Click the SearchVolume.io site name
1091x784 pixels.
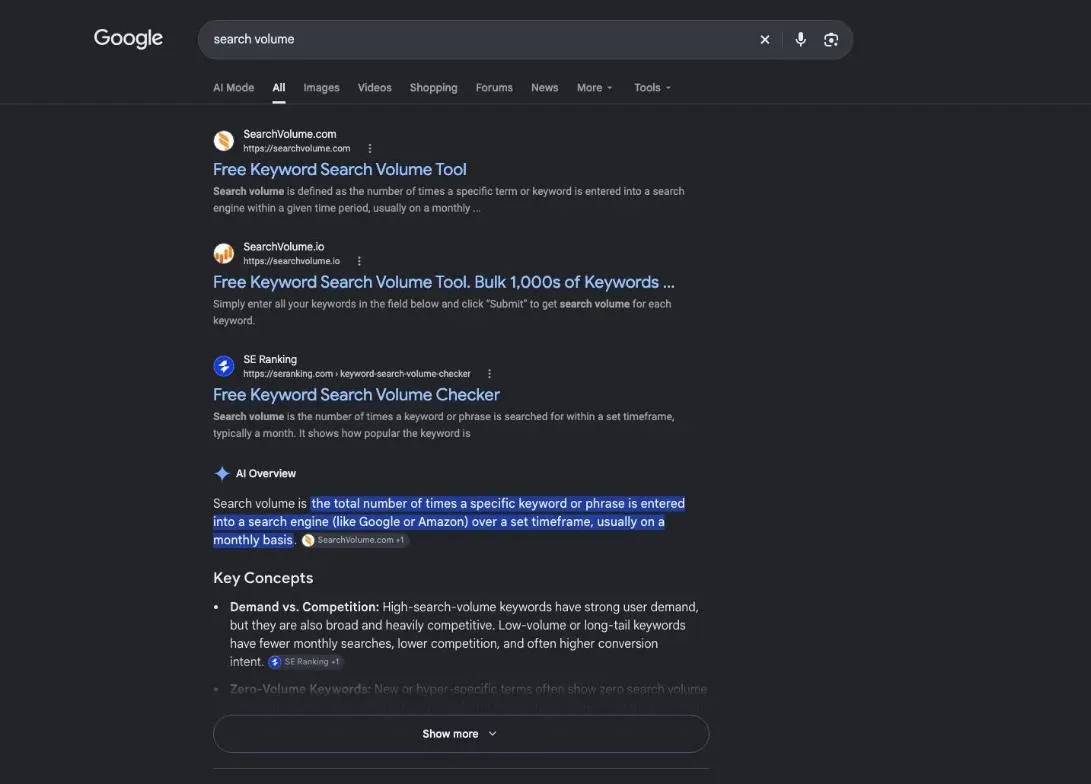click(x=284, y=247)
